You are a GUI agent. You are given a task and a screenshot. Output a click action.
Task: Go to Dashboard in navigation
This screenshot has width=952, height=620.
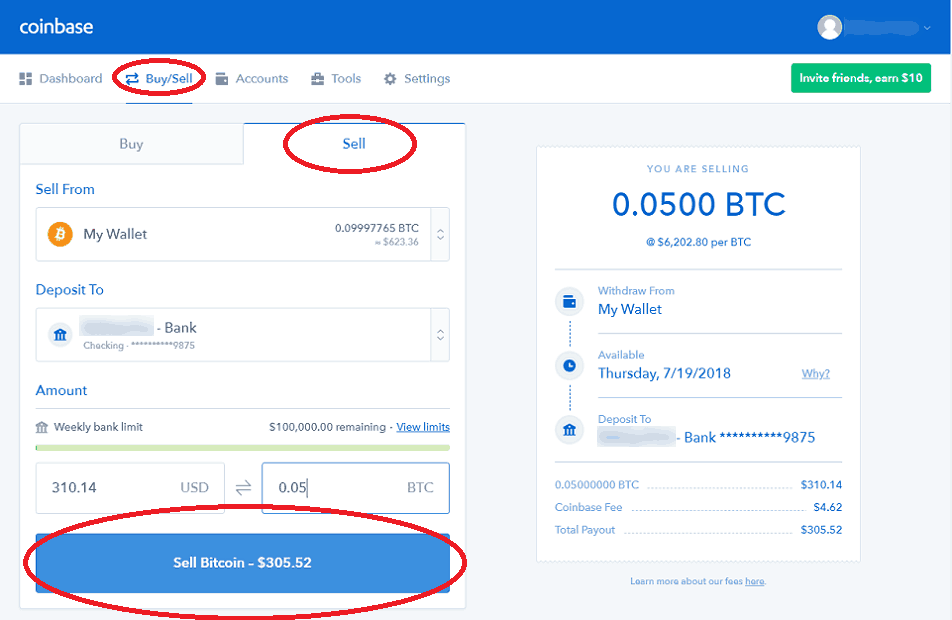(61, 79)
